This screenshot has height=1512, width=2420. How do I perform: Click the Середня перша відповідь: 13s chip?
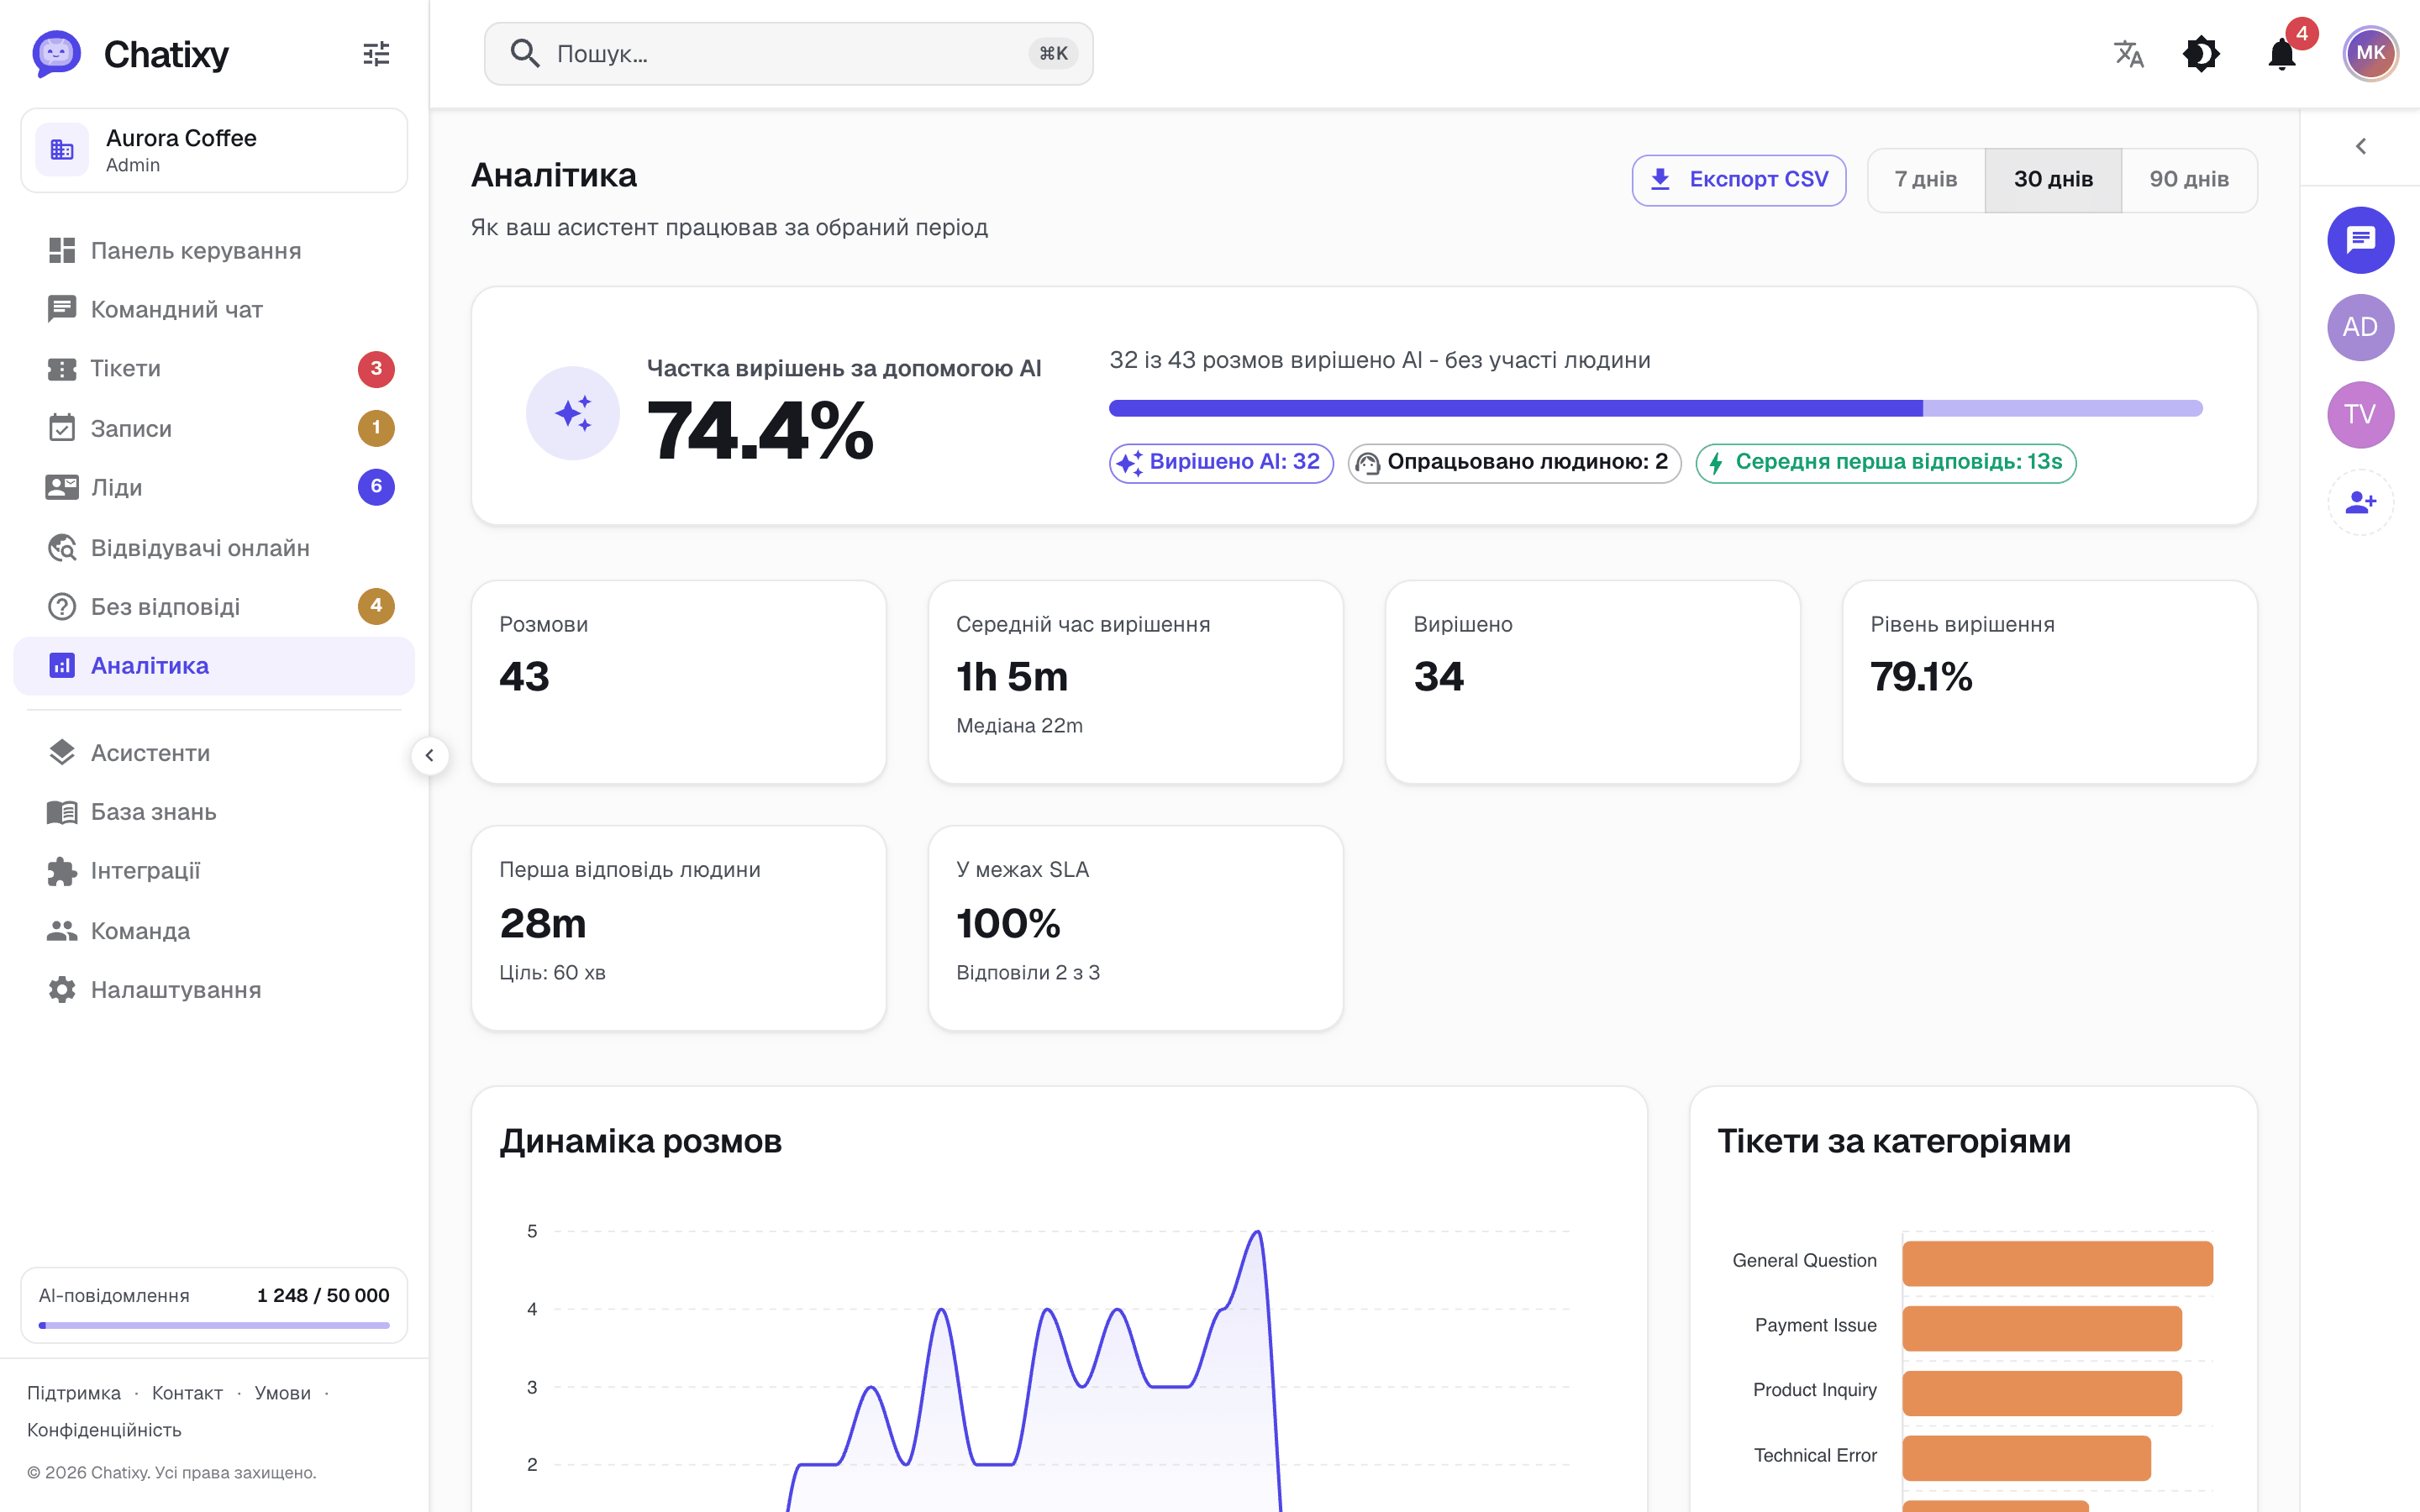(1886, 463)
